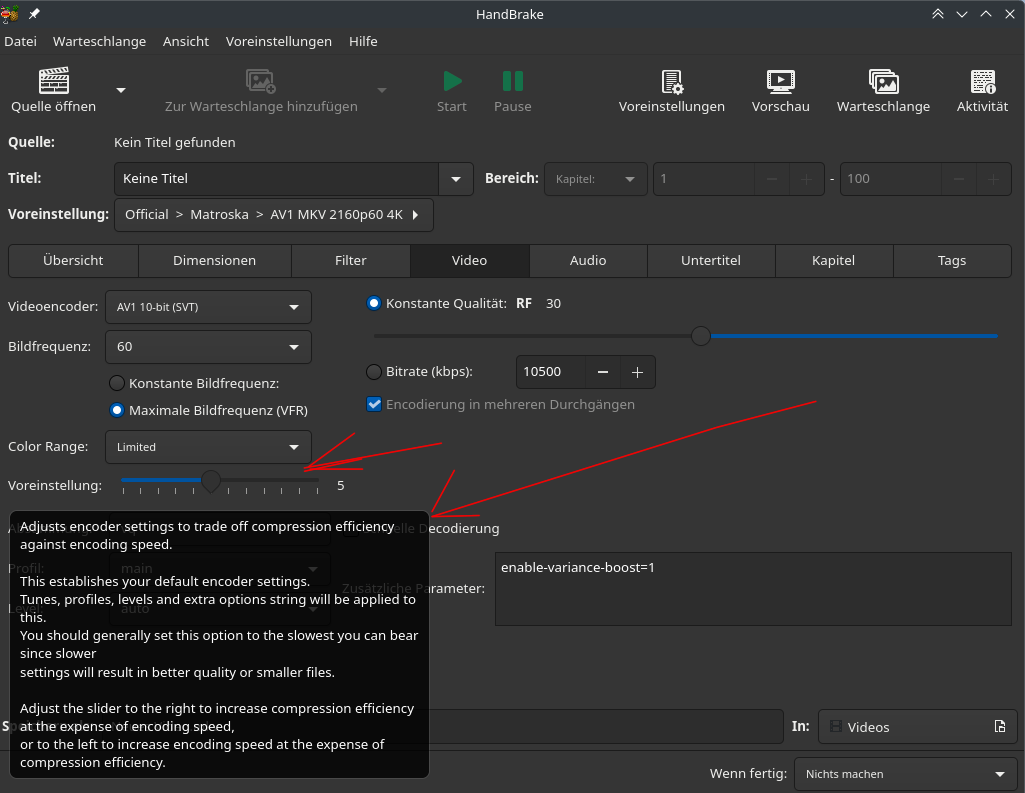1025x793 pixels.
Task: Decrease the start chapter value
Action: [772, 179]
